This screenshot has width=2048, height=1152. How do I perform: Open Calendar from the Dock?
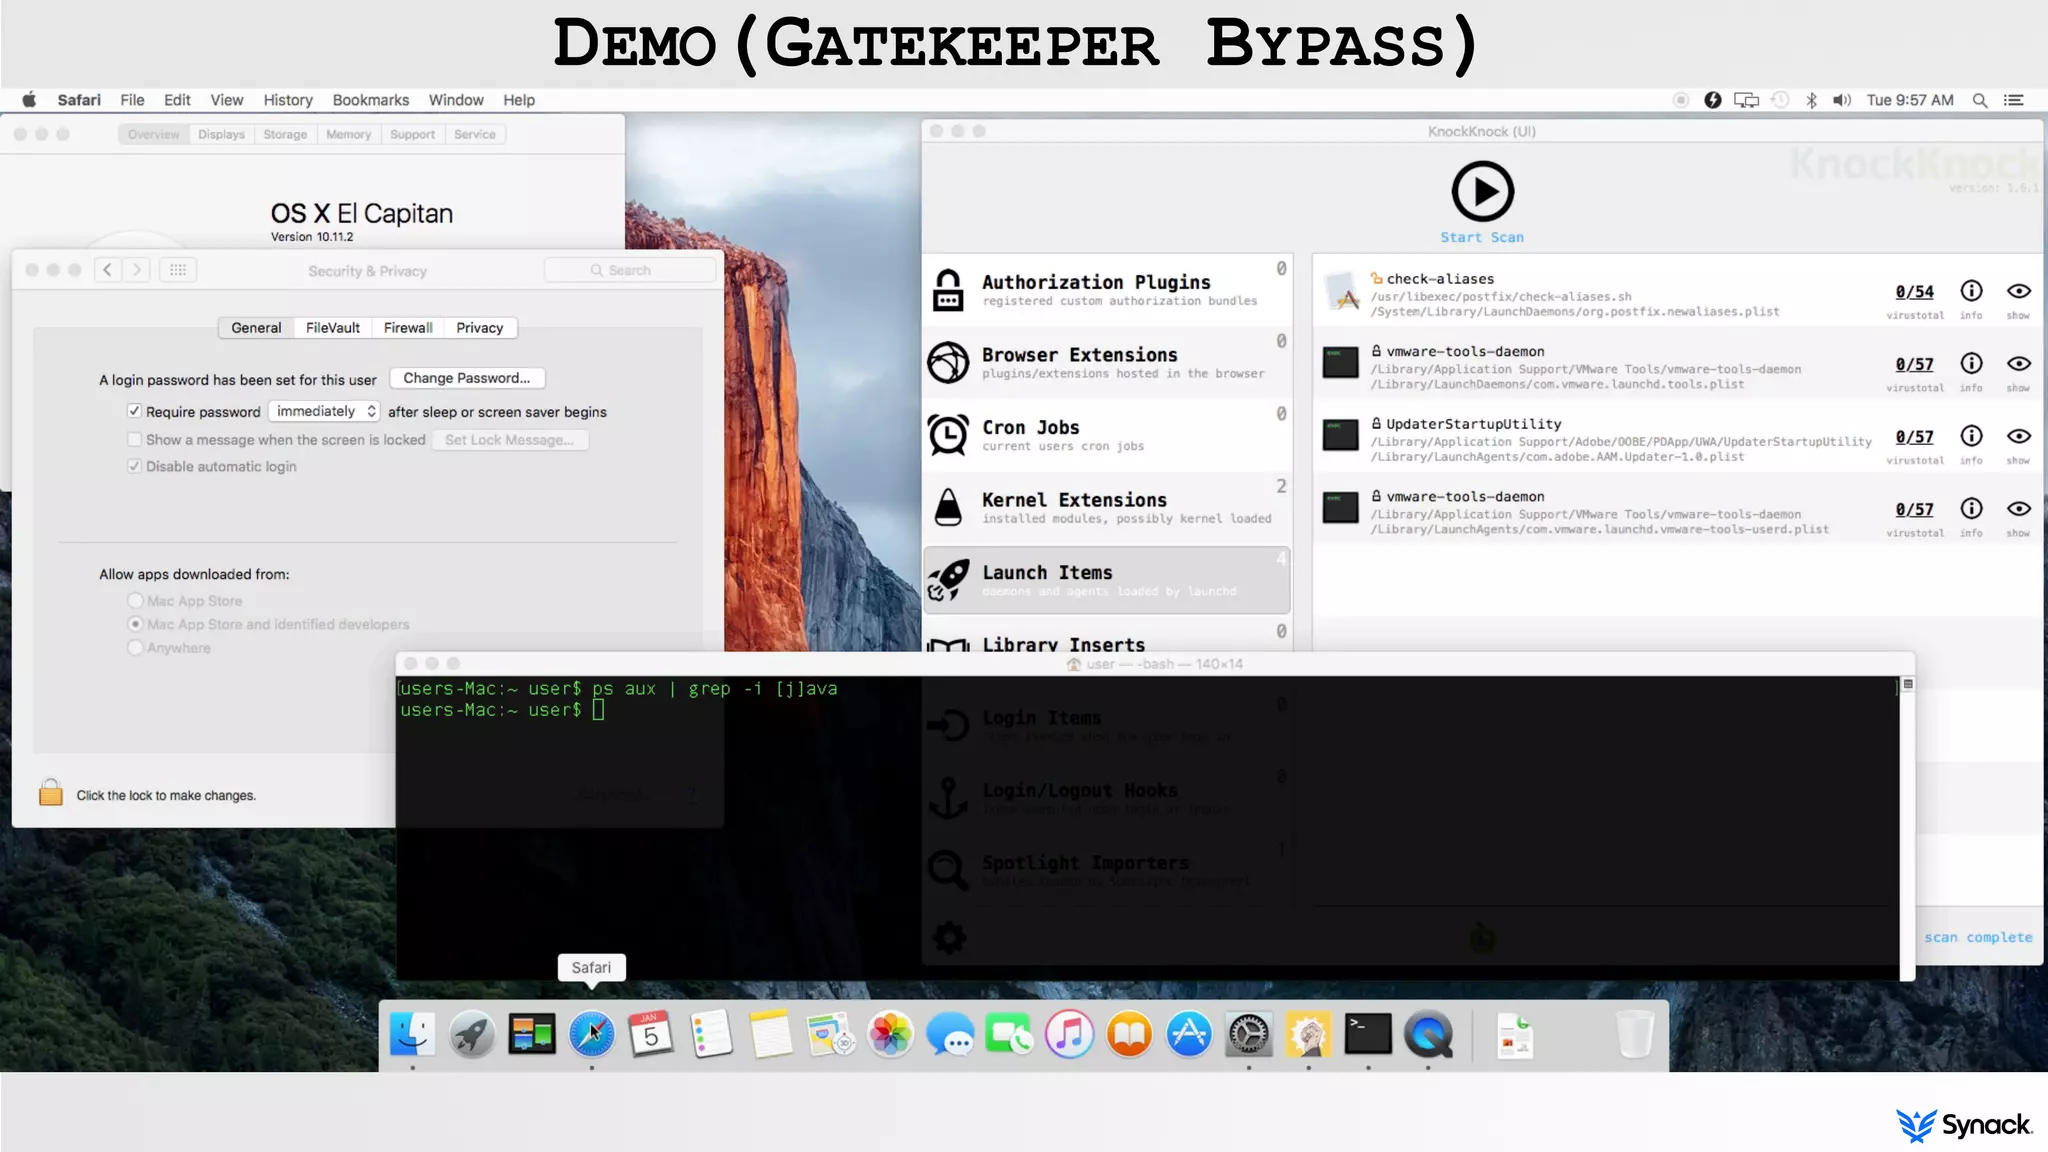pos(651,1034)
